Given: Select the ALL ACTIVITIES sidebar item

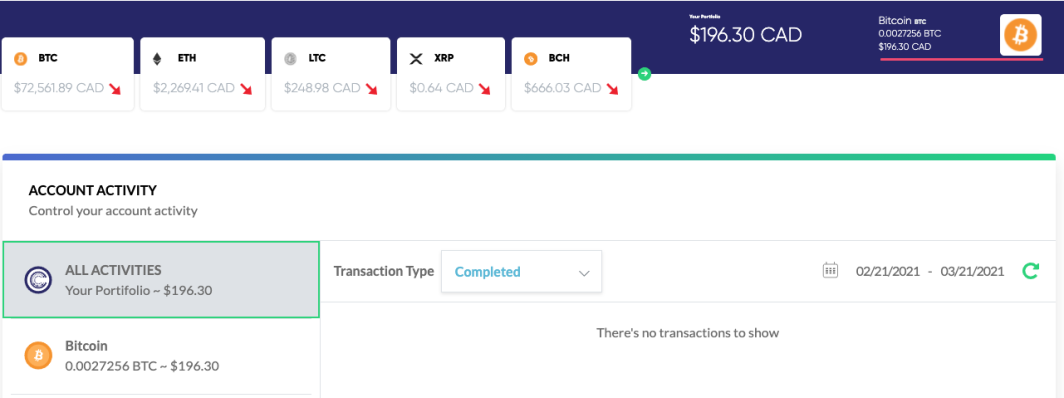Looking at the screenshot, I should coord(161,280).
